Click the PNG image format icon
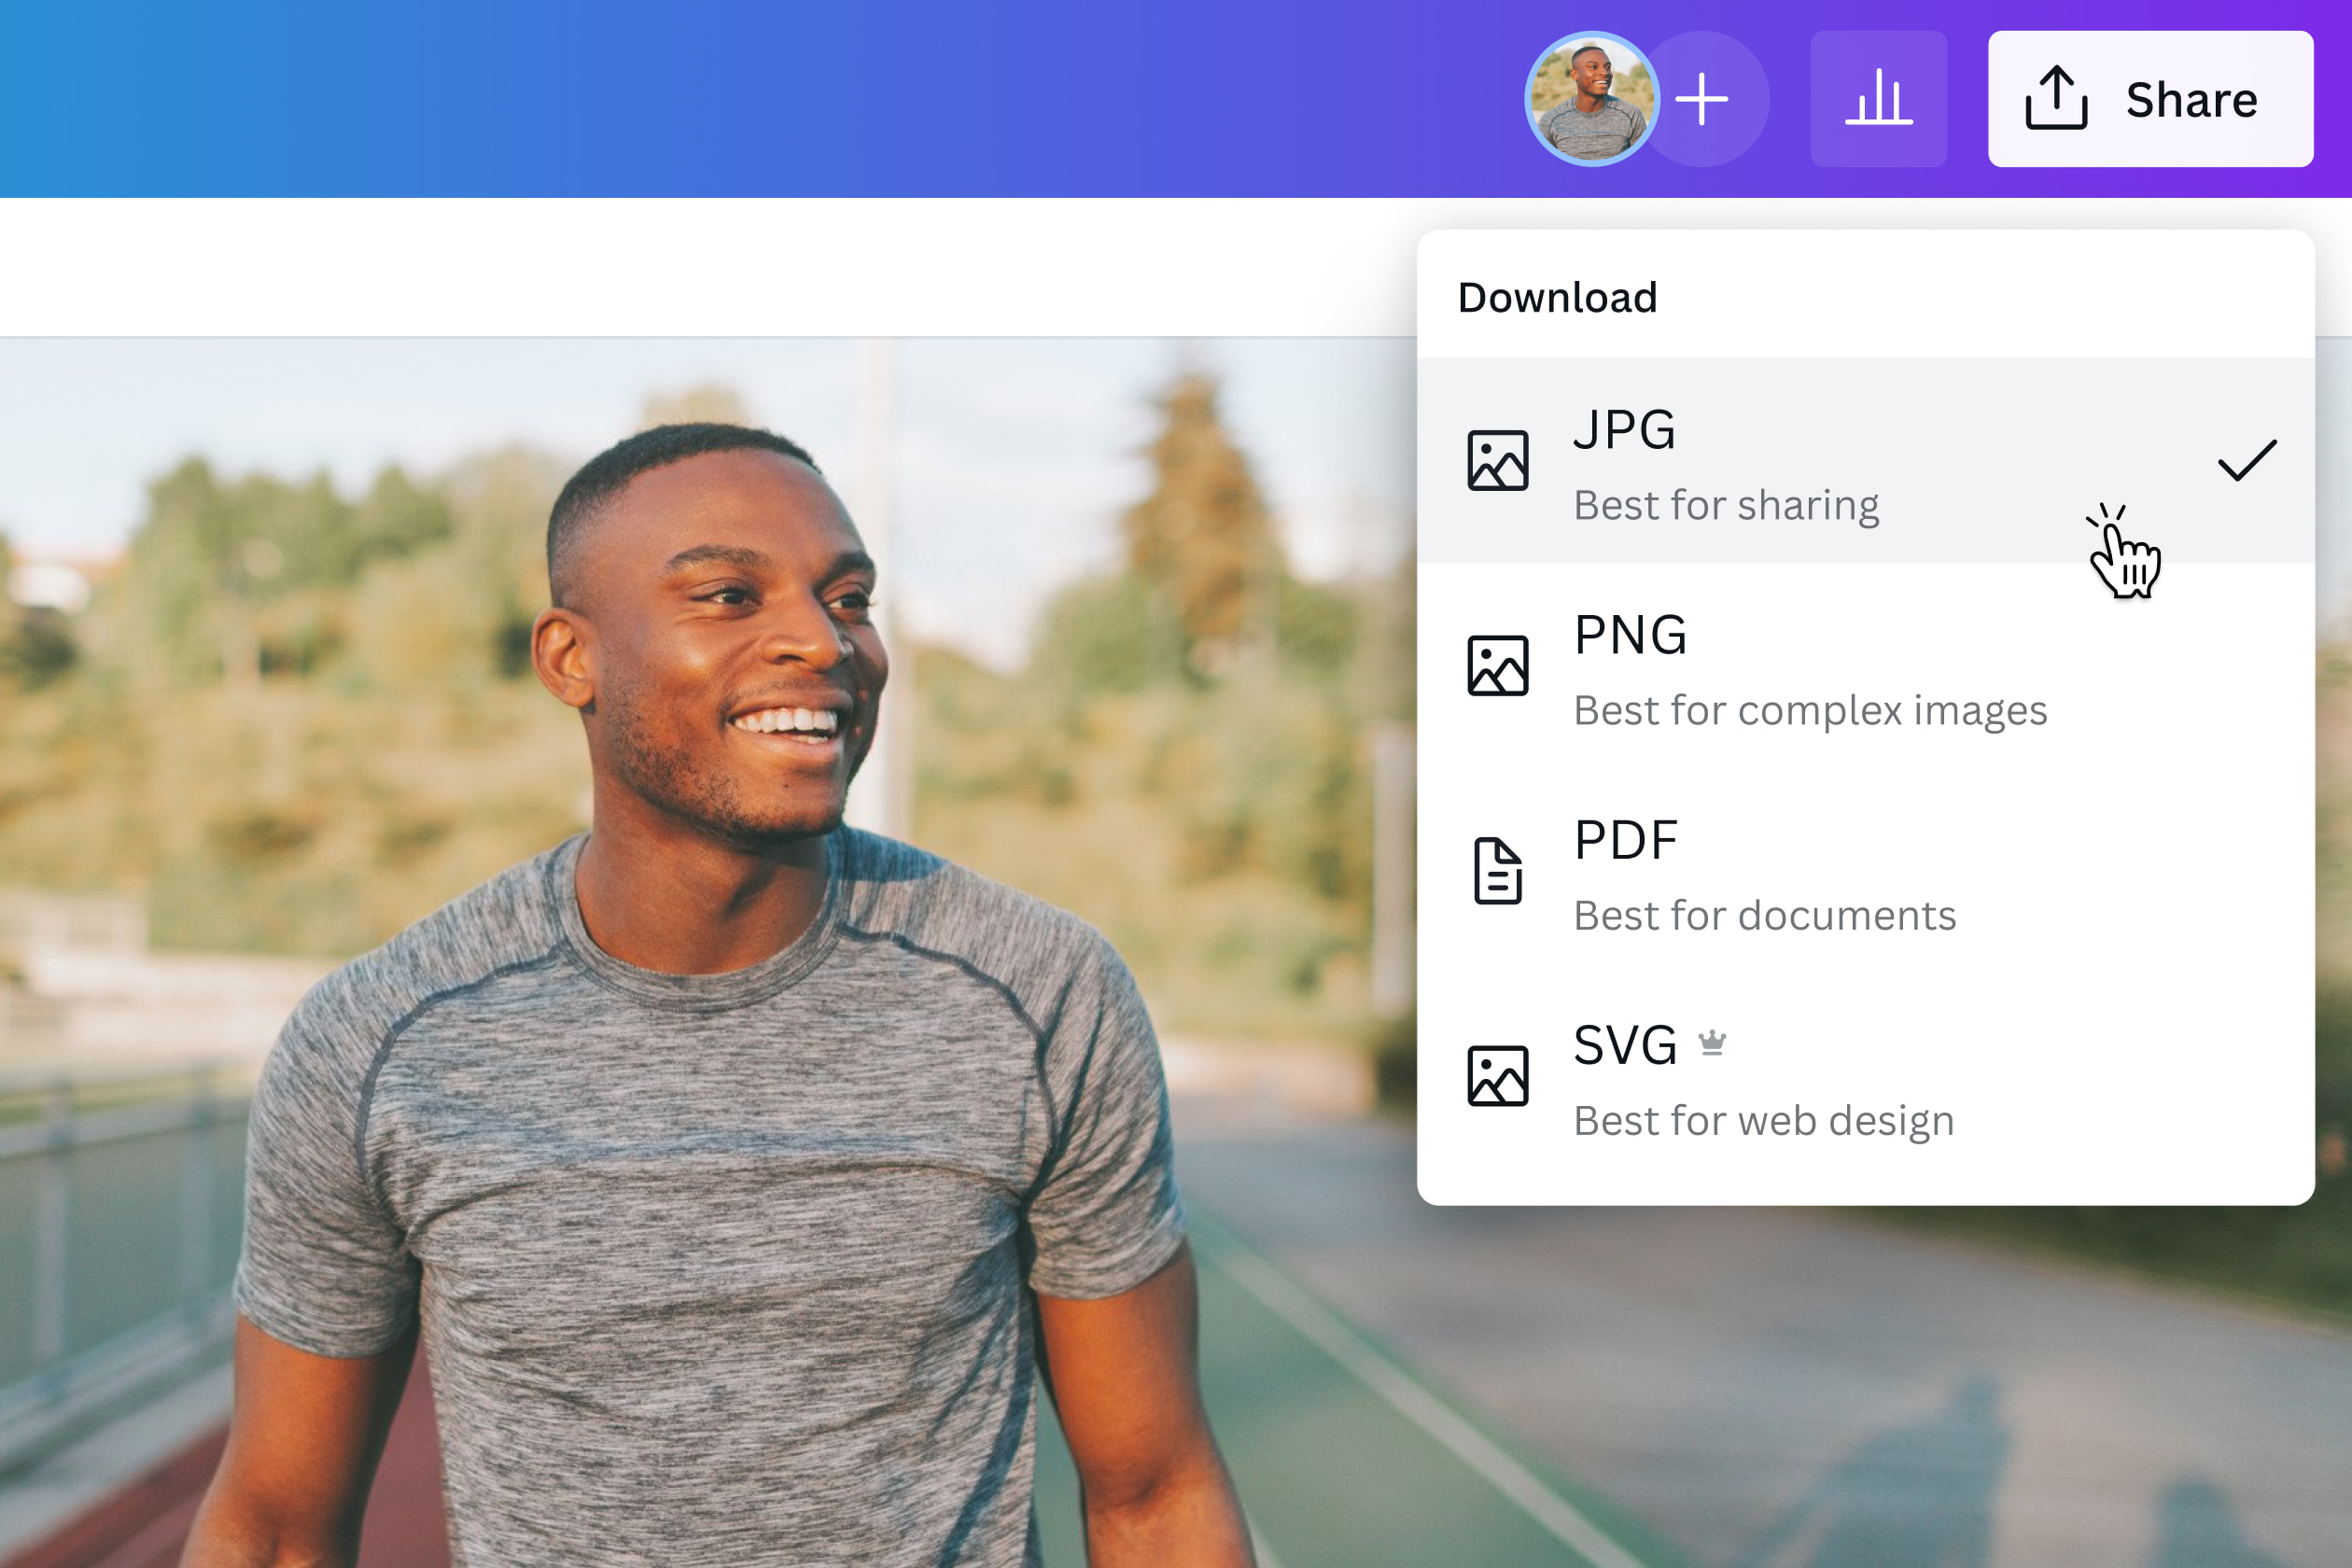The image size is (2352, 1568). click(x=1497, y=668)
